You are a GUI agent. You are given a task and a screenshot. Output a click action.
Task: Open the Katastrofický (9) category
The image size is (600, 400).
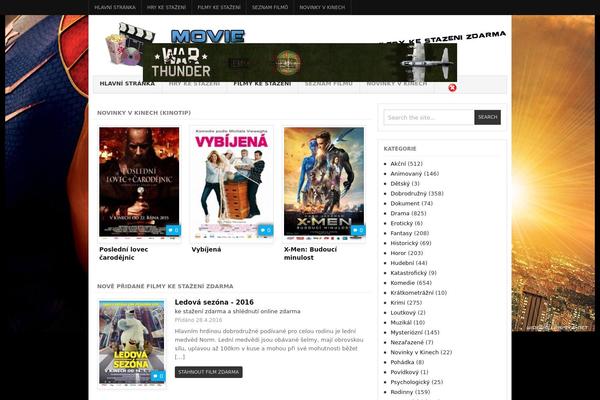point(414,273)
